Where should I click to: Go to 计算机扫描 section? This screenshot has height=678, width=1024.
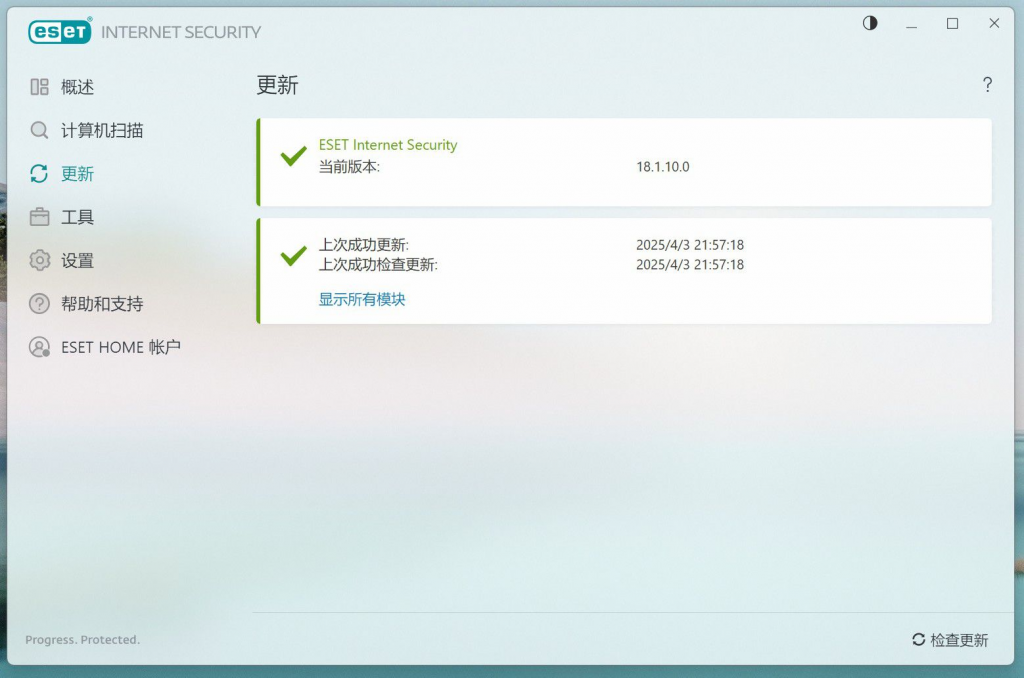pos(102,130)
